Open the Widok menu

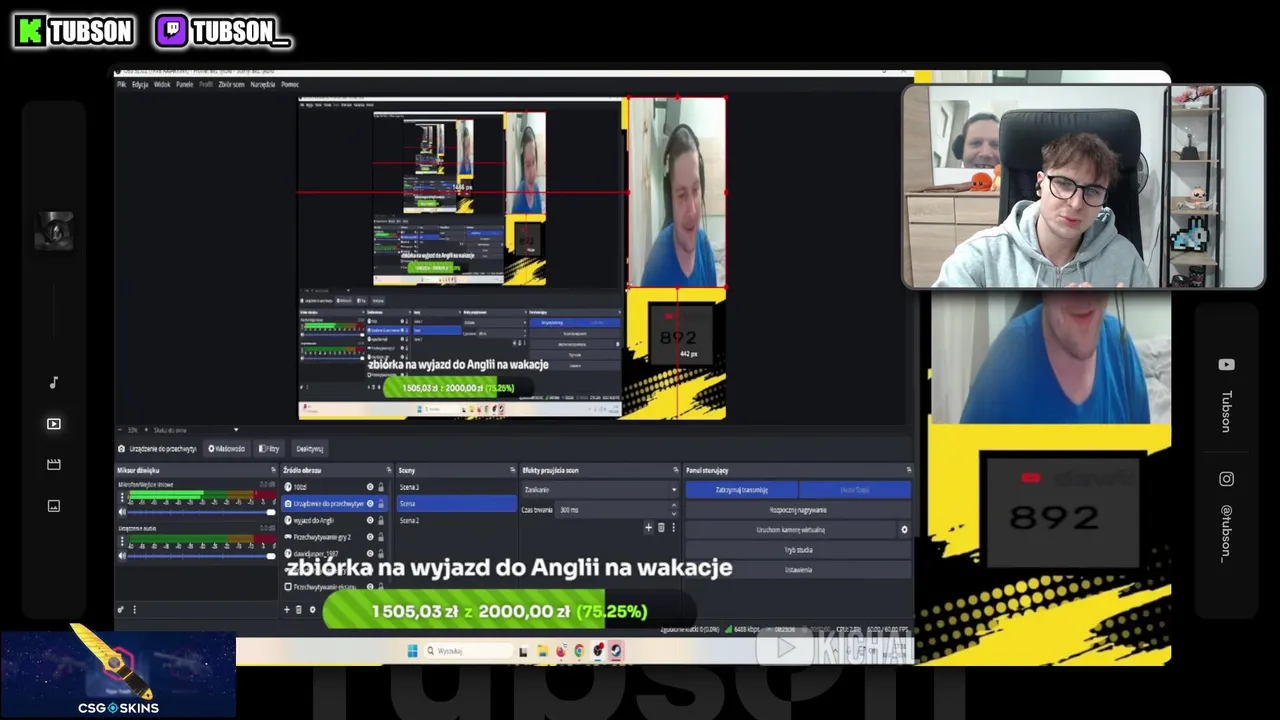[162, 84]
